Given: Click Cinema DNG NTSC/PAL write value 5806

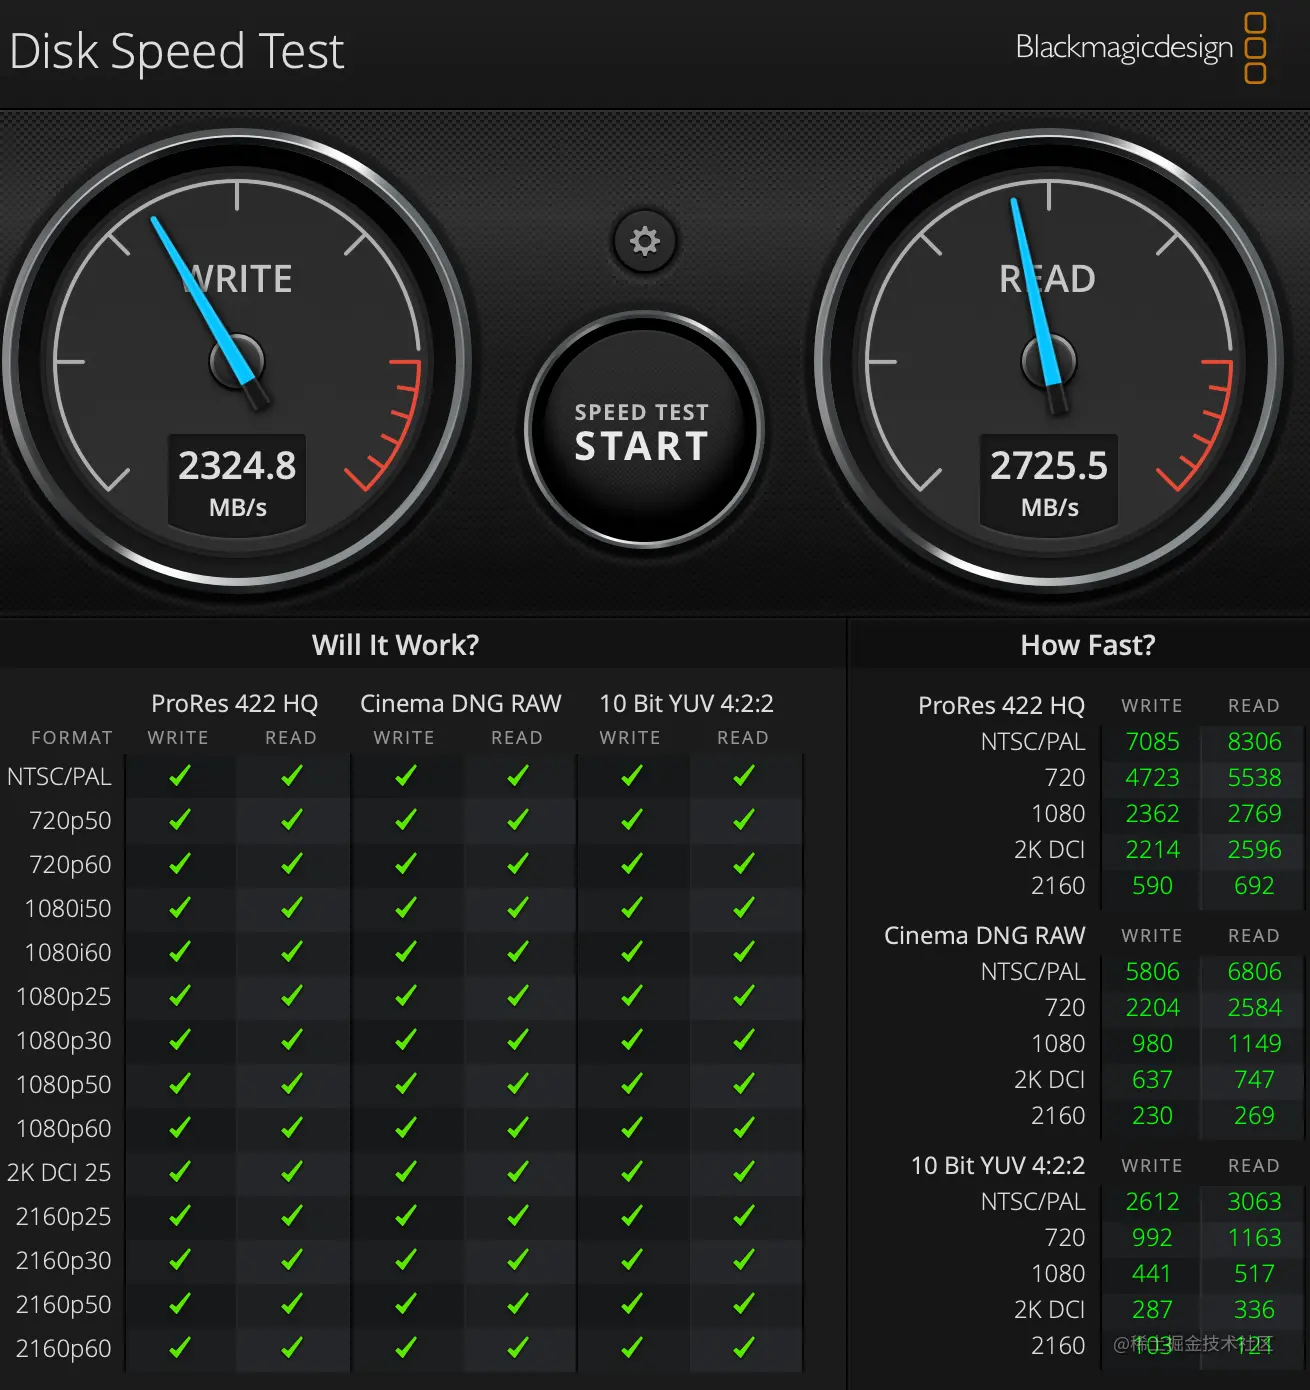Looking at the screenshot, I should [x=1153, y=972].
